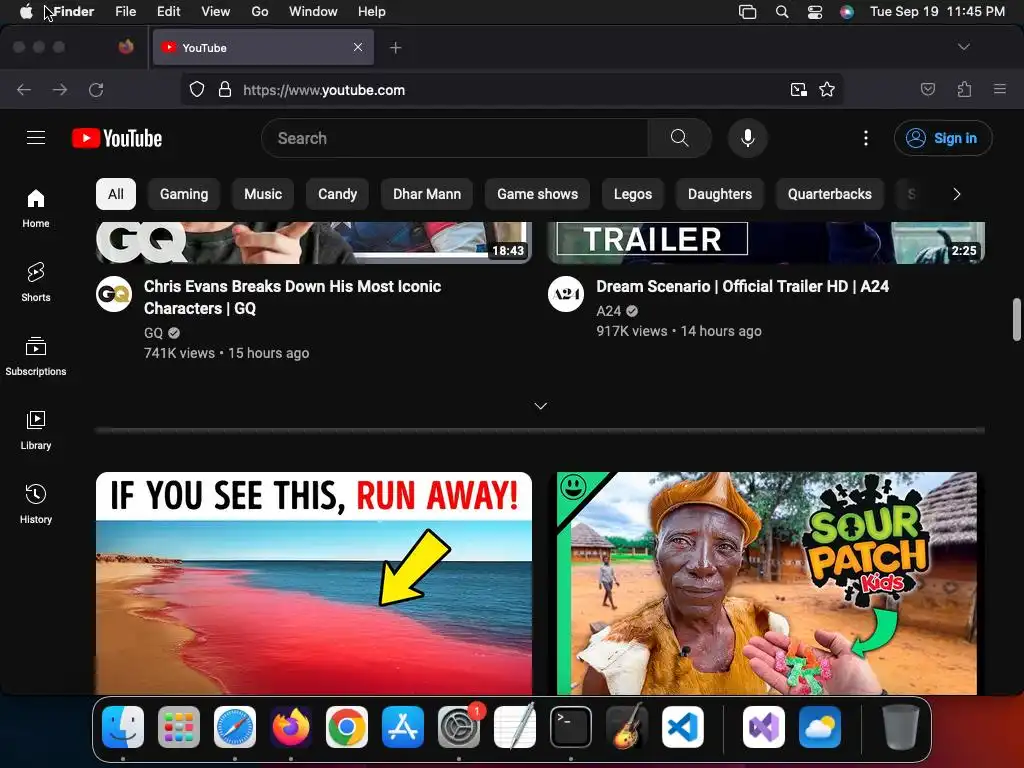Open A24 channel avatar
Screen dimensions: 1024x768
(566, 294)
